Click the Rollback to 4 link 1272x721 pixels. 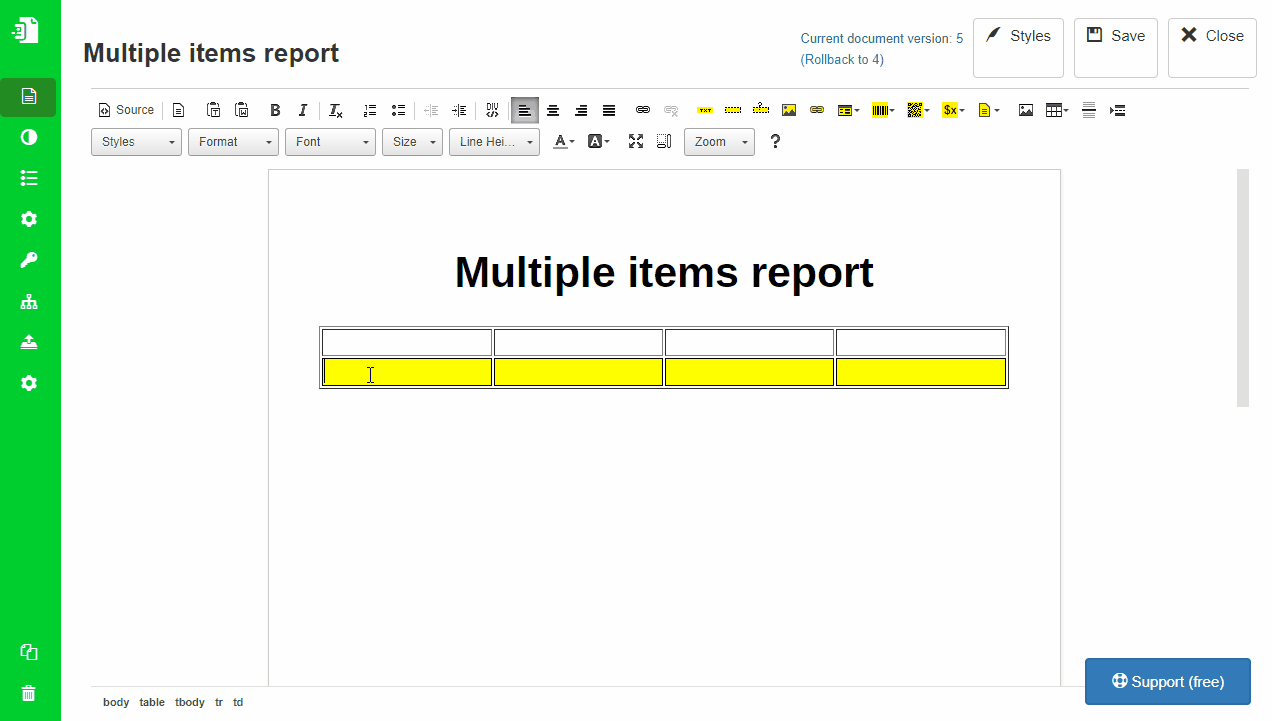click(842, 59)
